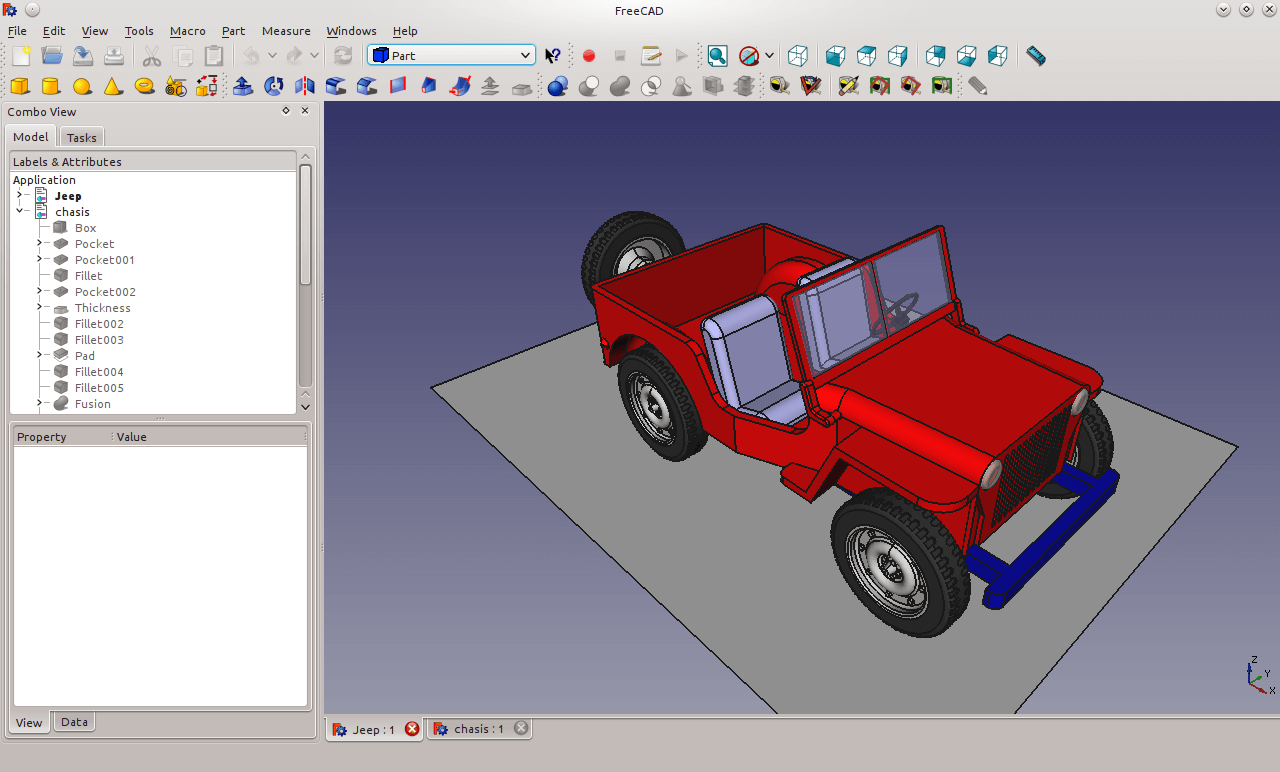Open a document with the Open icon
The height and width of the screenshot is (772, 1280).
pyautogui.click(x=51, y=56)
